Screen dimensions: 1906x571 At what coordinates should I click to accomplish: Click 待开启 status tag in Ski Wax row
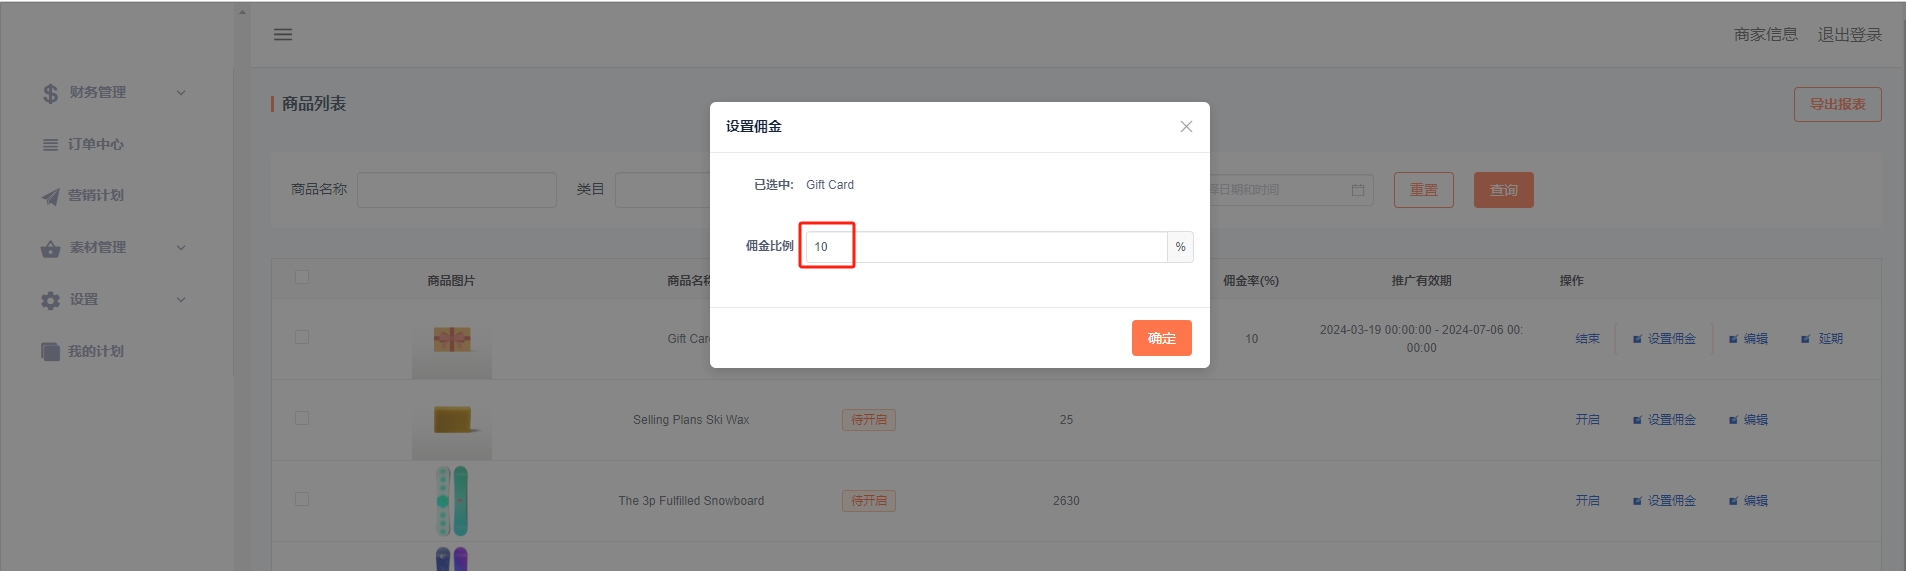(x=869, y=420)
